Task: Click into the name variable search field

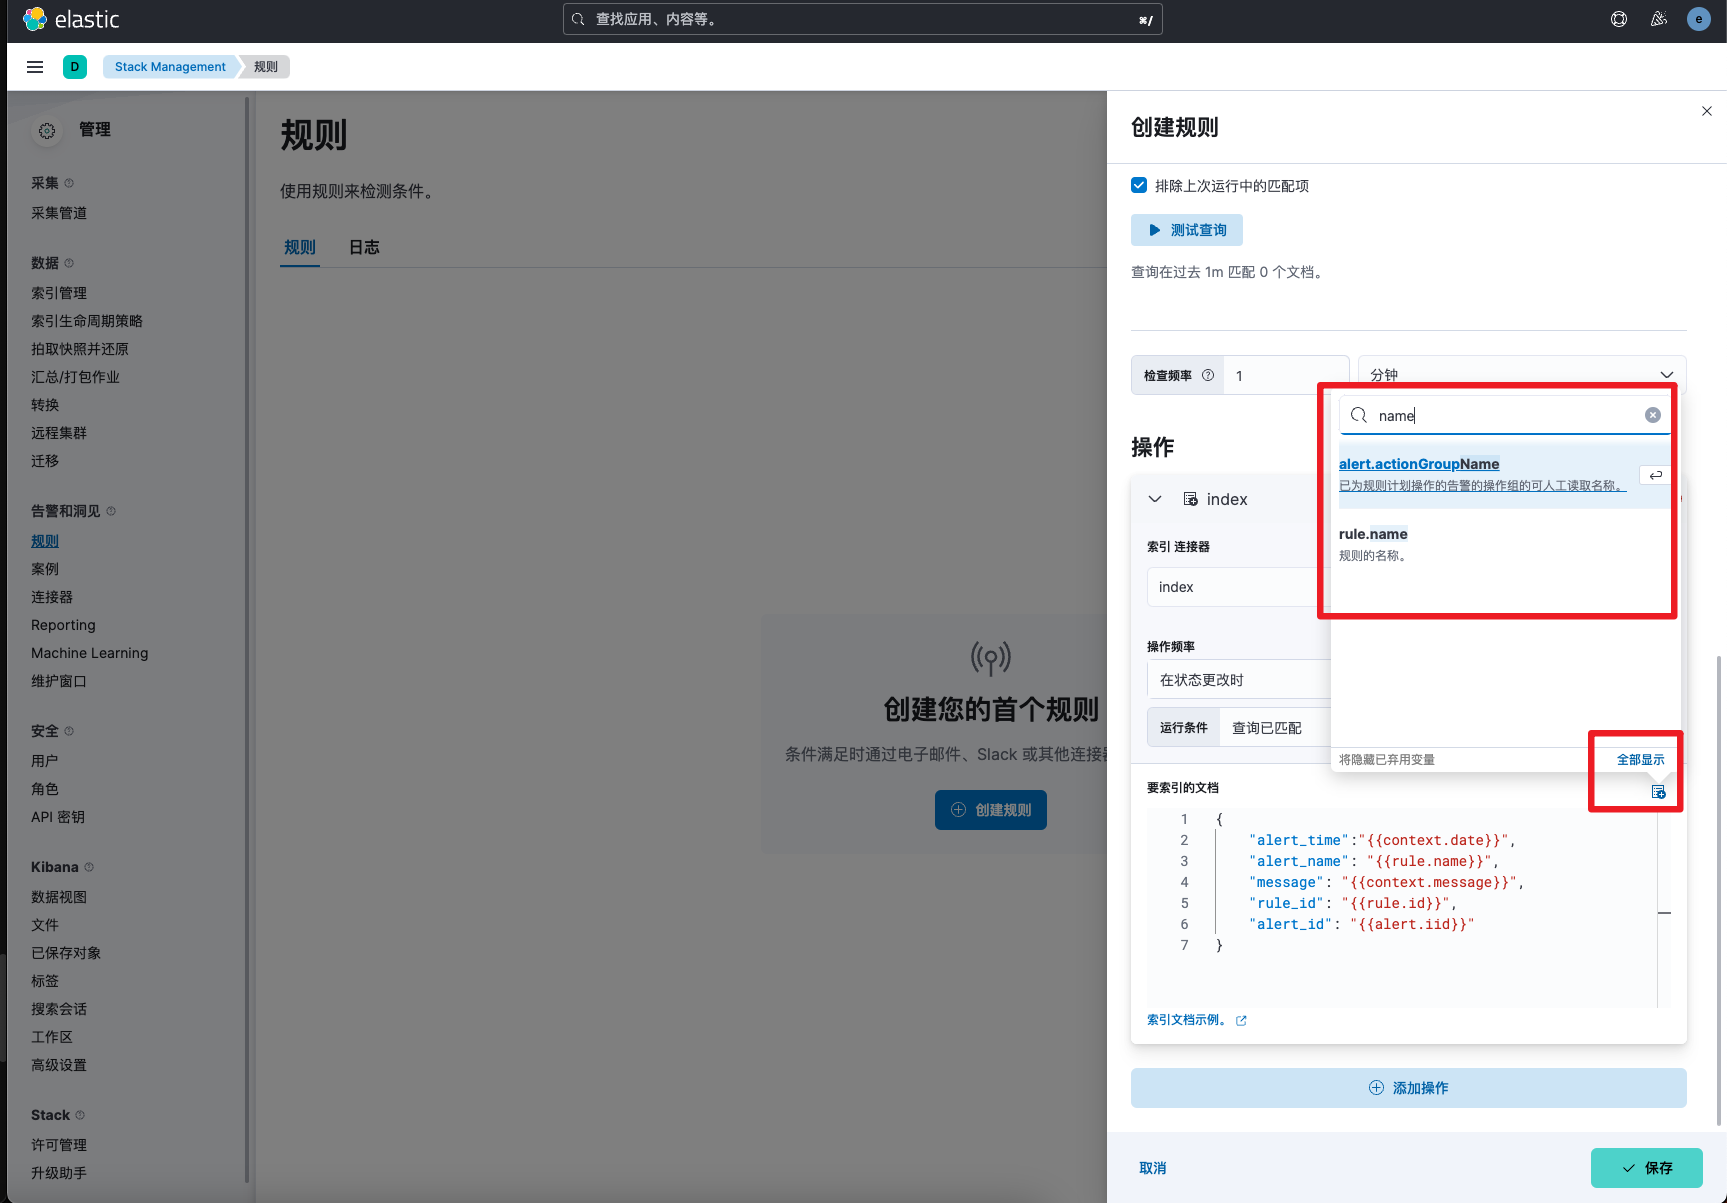Action: 1505,415
